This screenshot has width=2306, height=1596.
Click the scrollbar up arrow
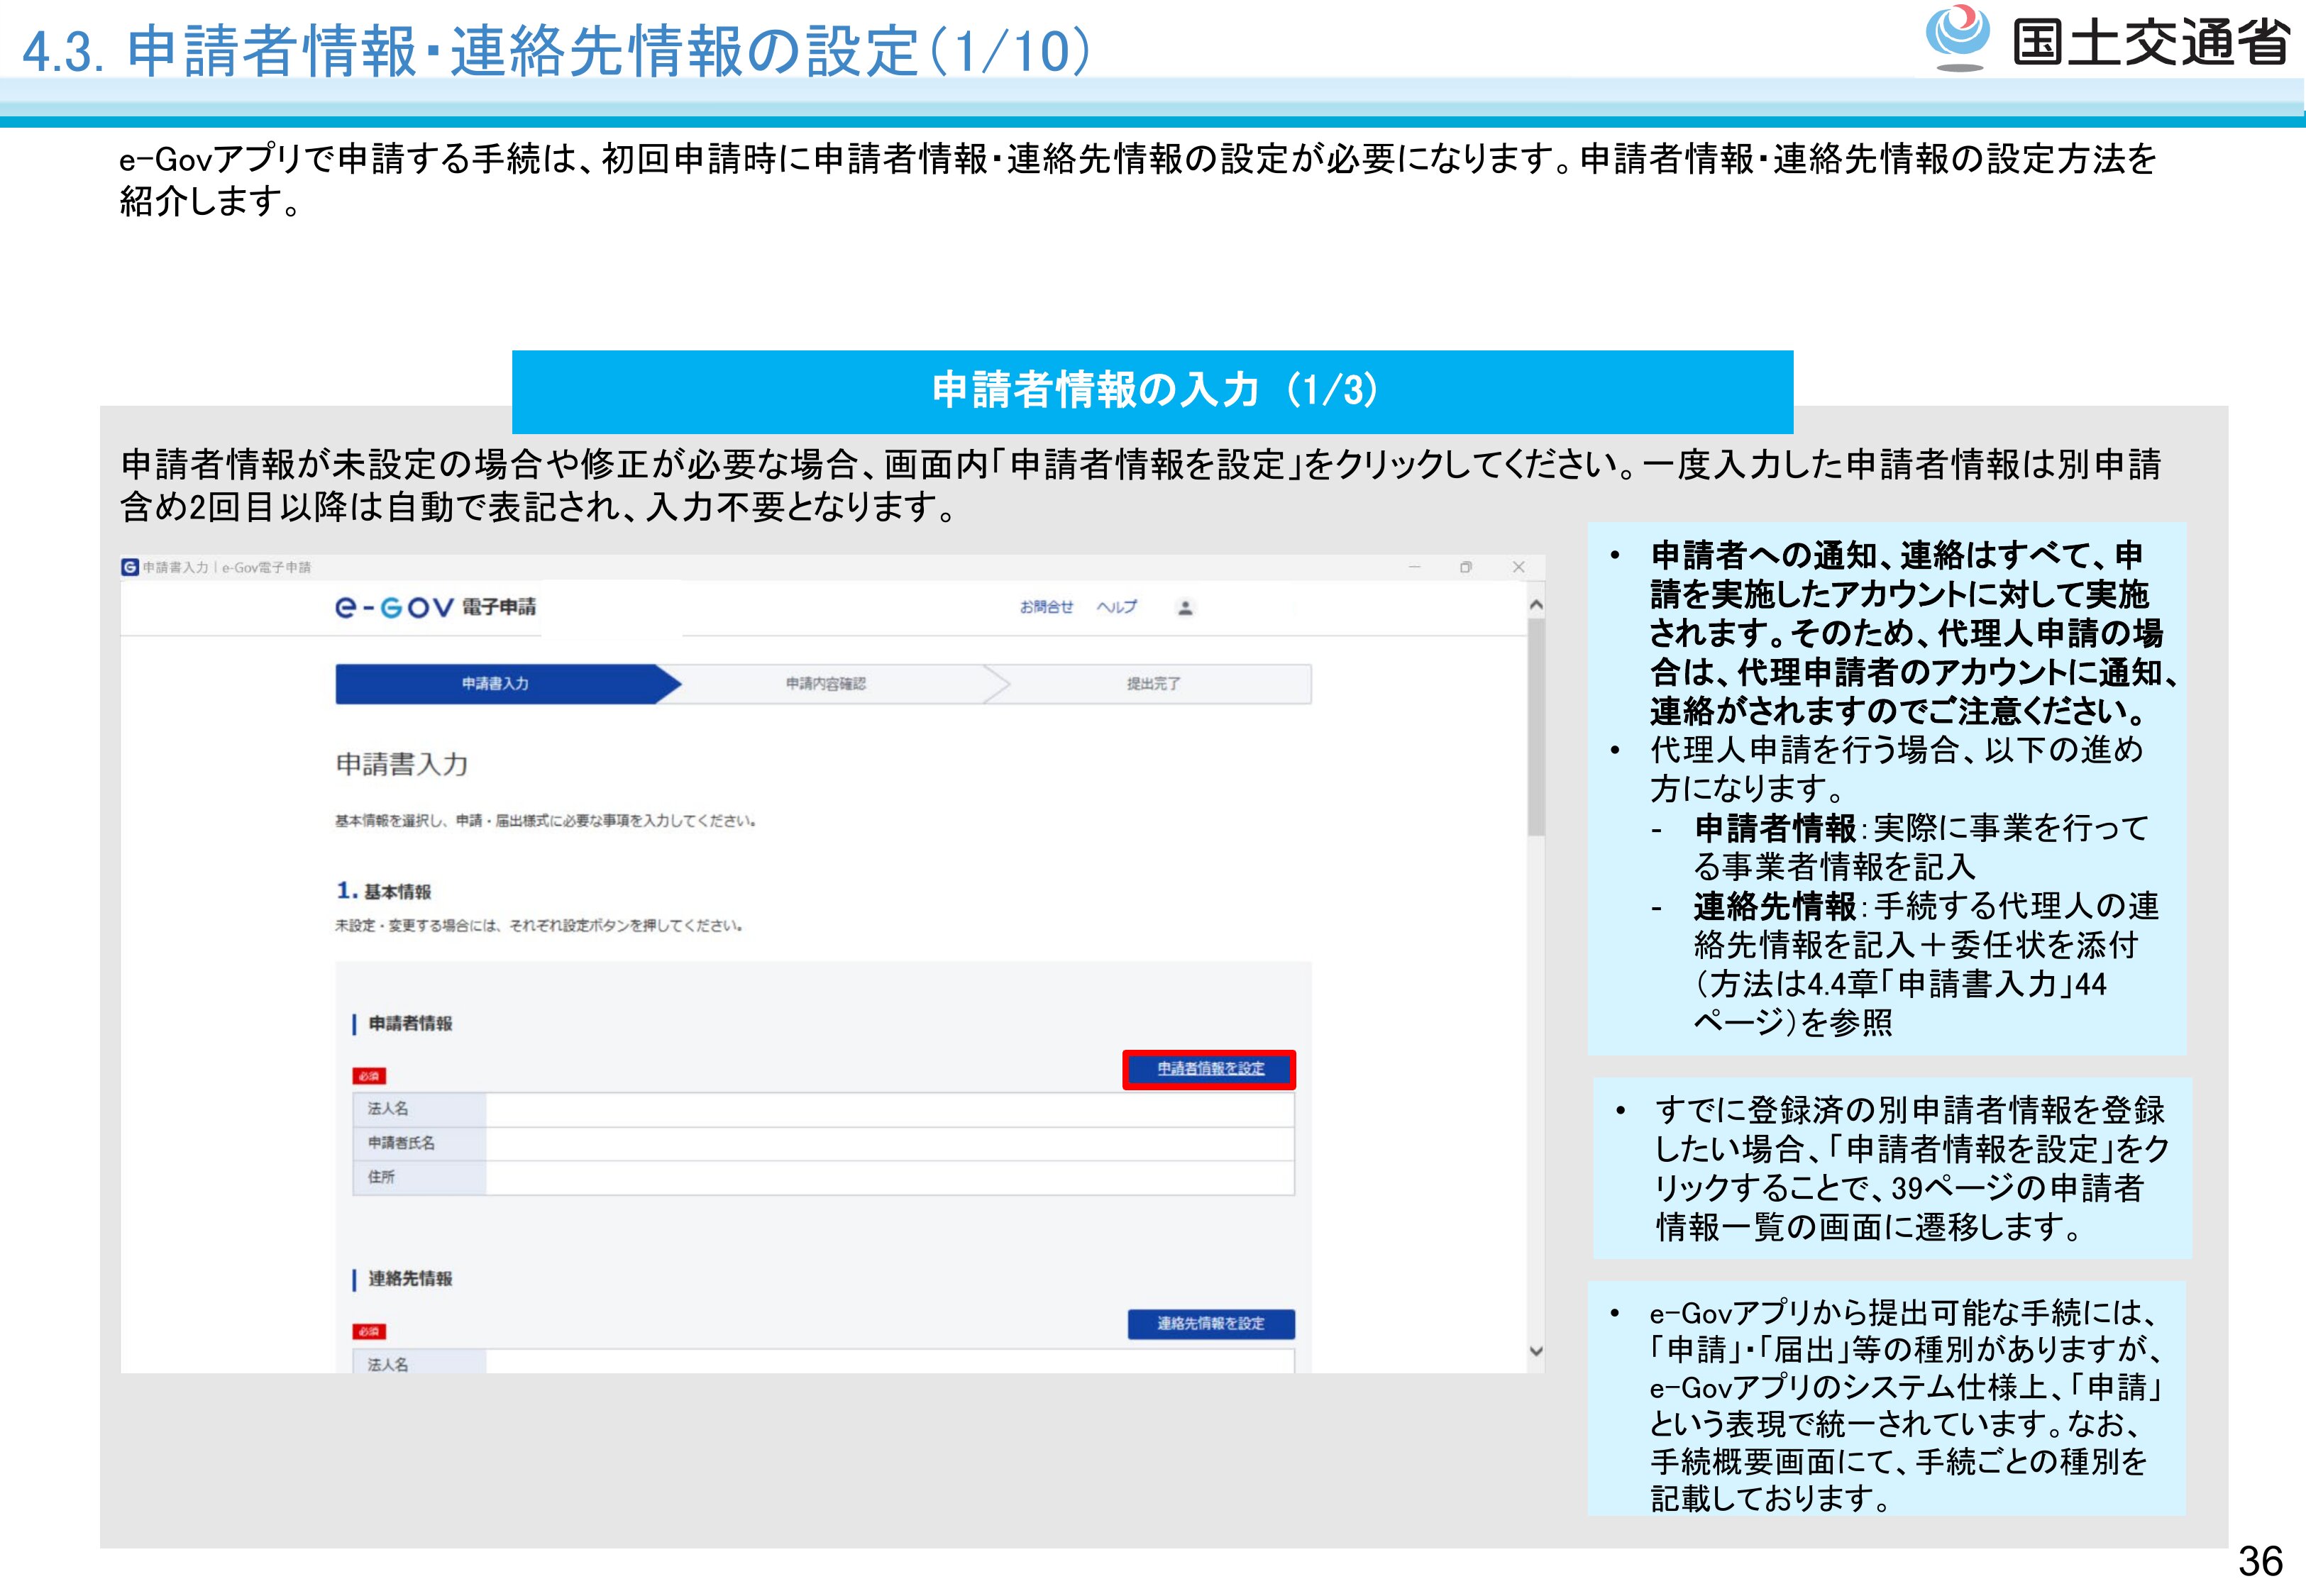(x=1536, y=605)
